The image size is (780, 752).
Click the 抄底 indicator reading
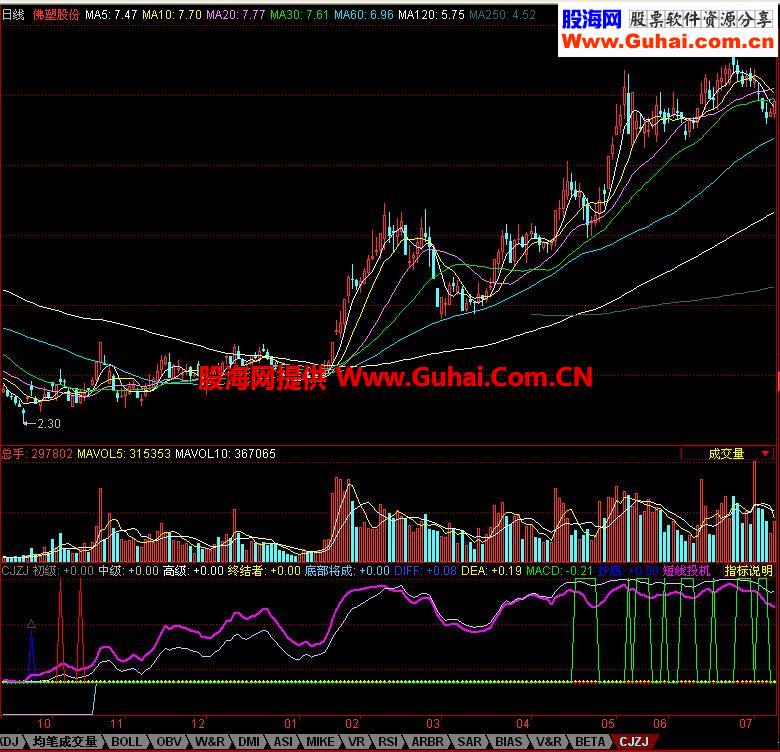pyautogui.click(x=628, y=570)
